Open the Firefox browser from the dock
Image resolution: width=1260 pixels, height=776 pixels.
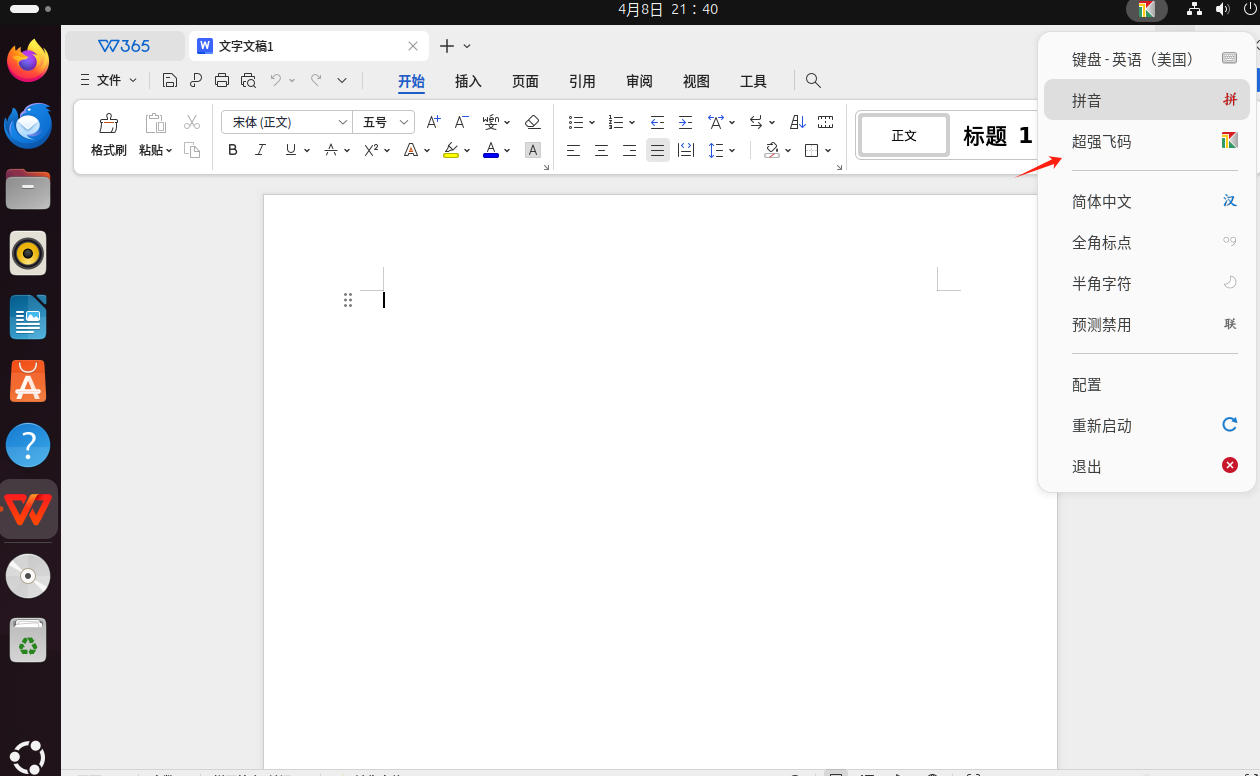[x=28, y=62]
